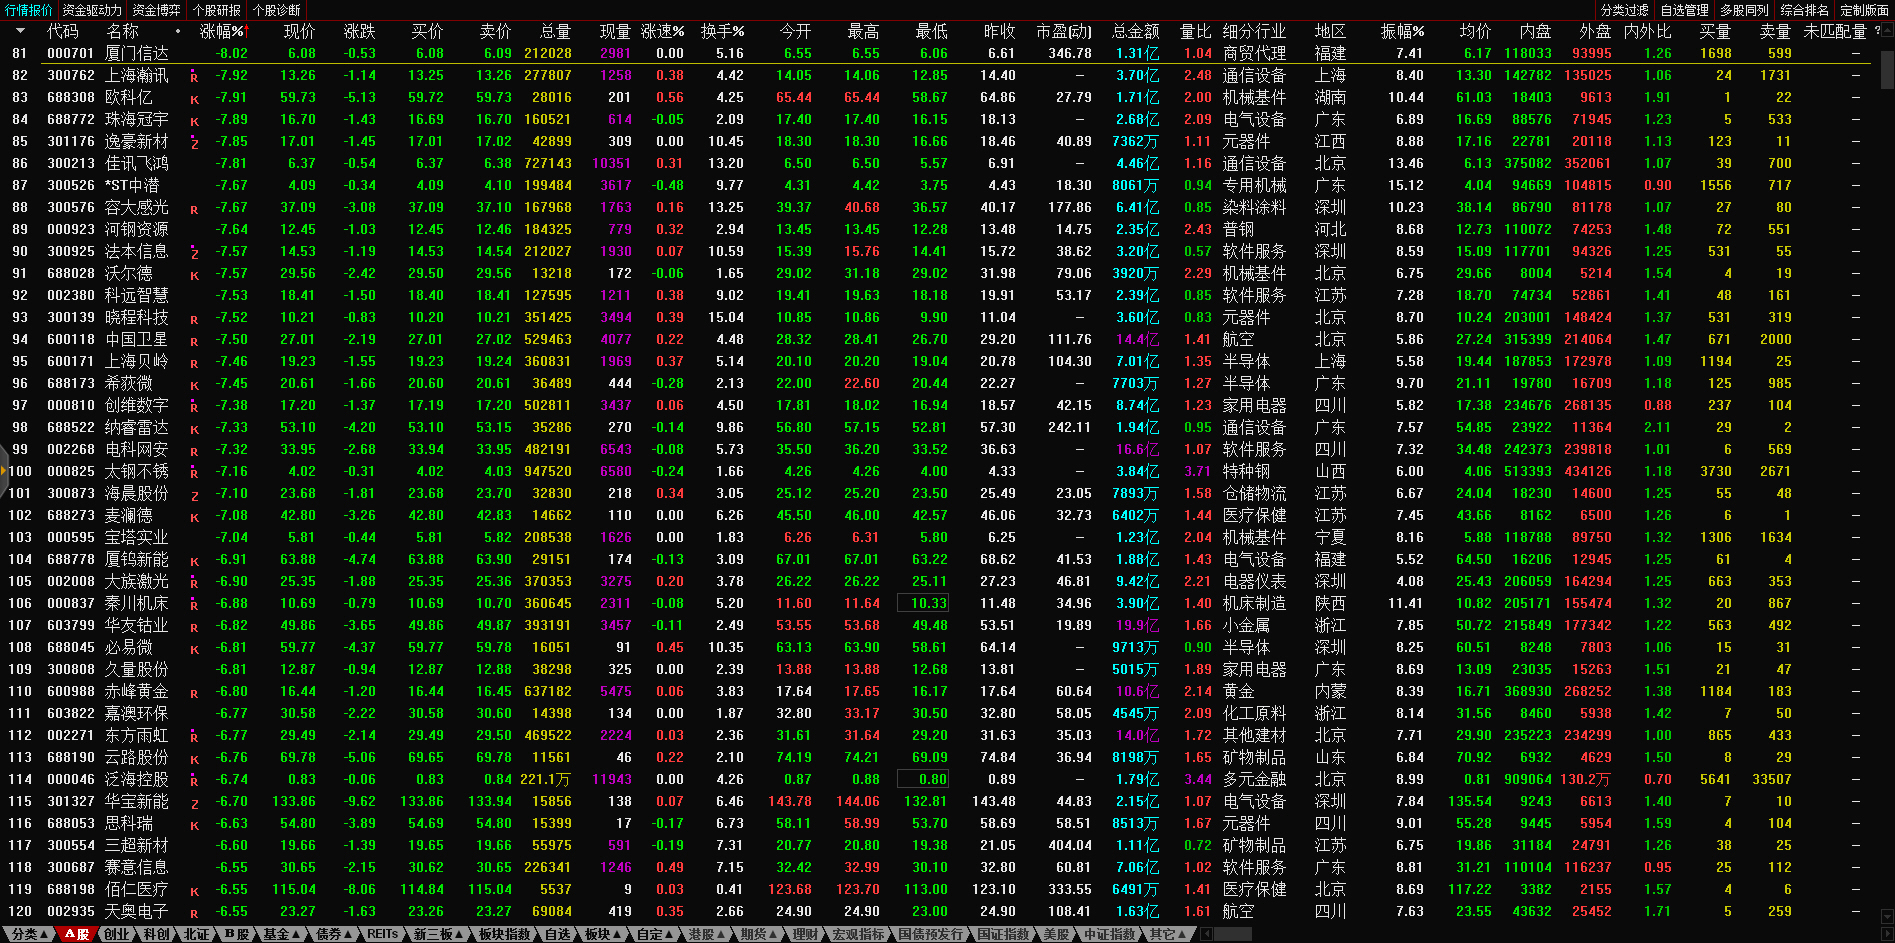Click the vertical scrollbar thumb
The height and width of the screenshot is (943, 1895).
pos(1887,68)
